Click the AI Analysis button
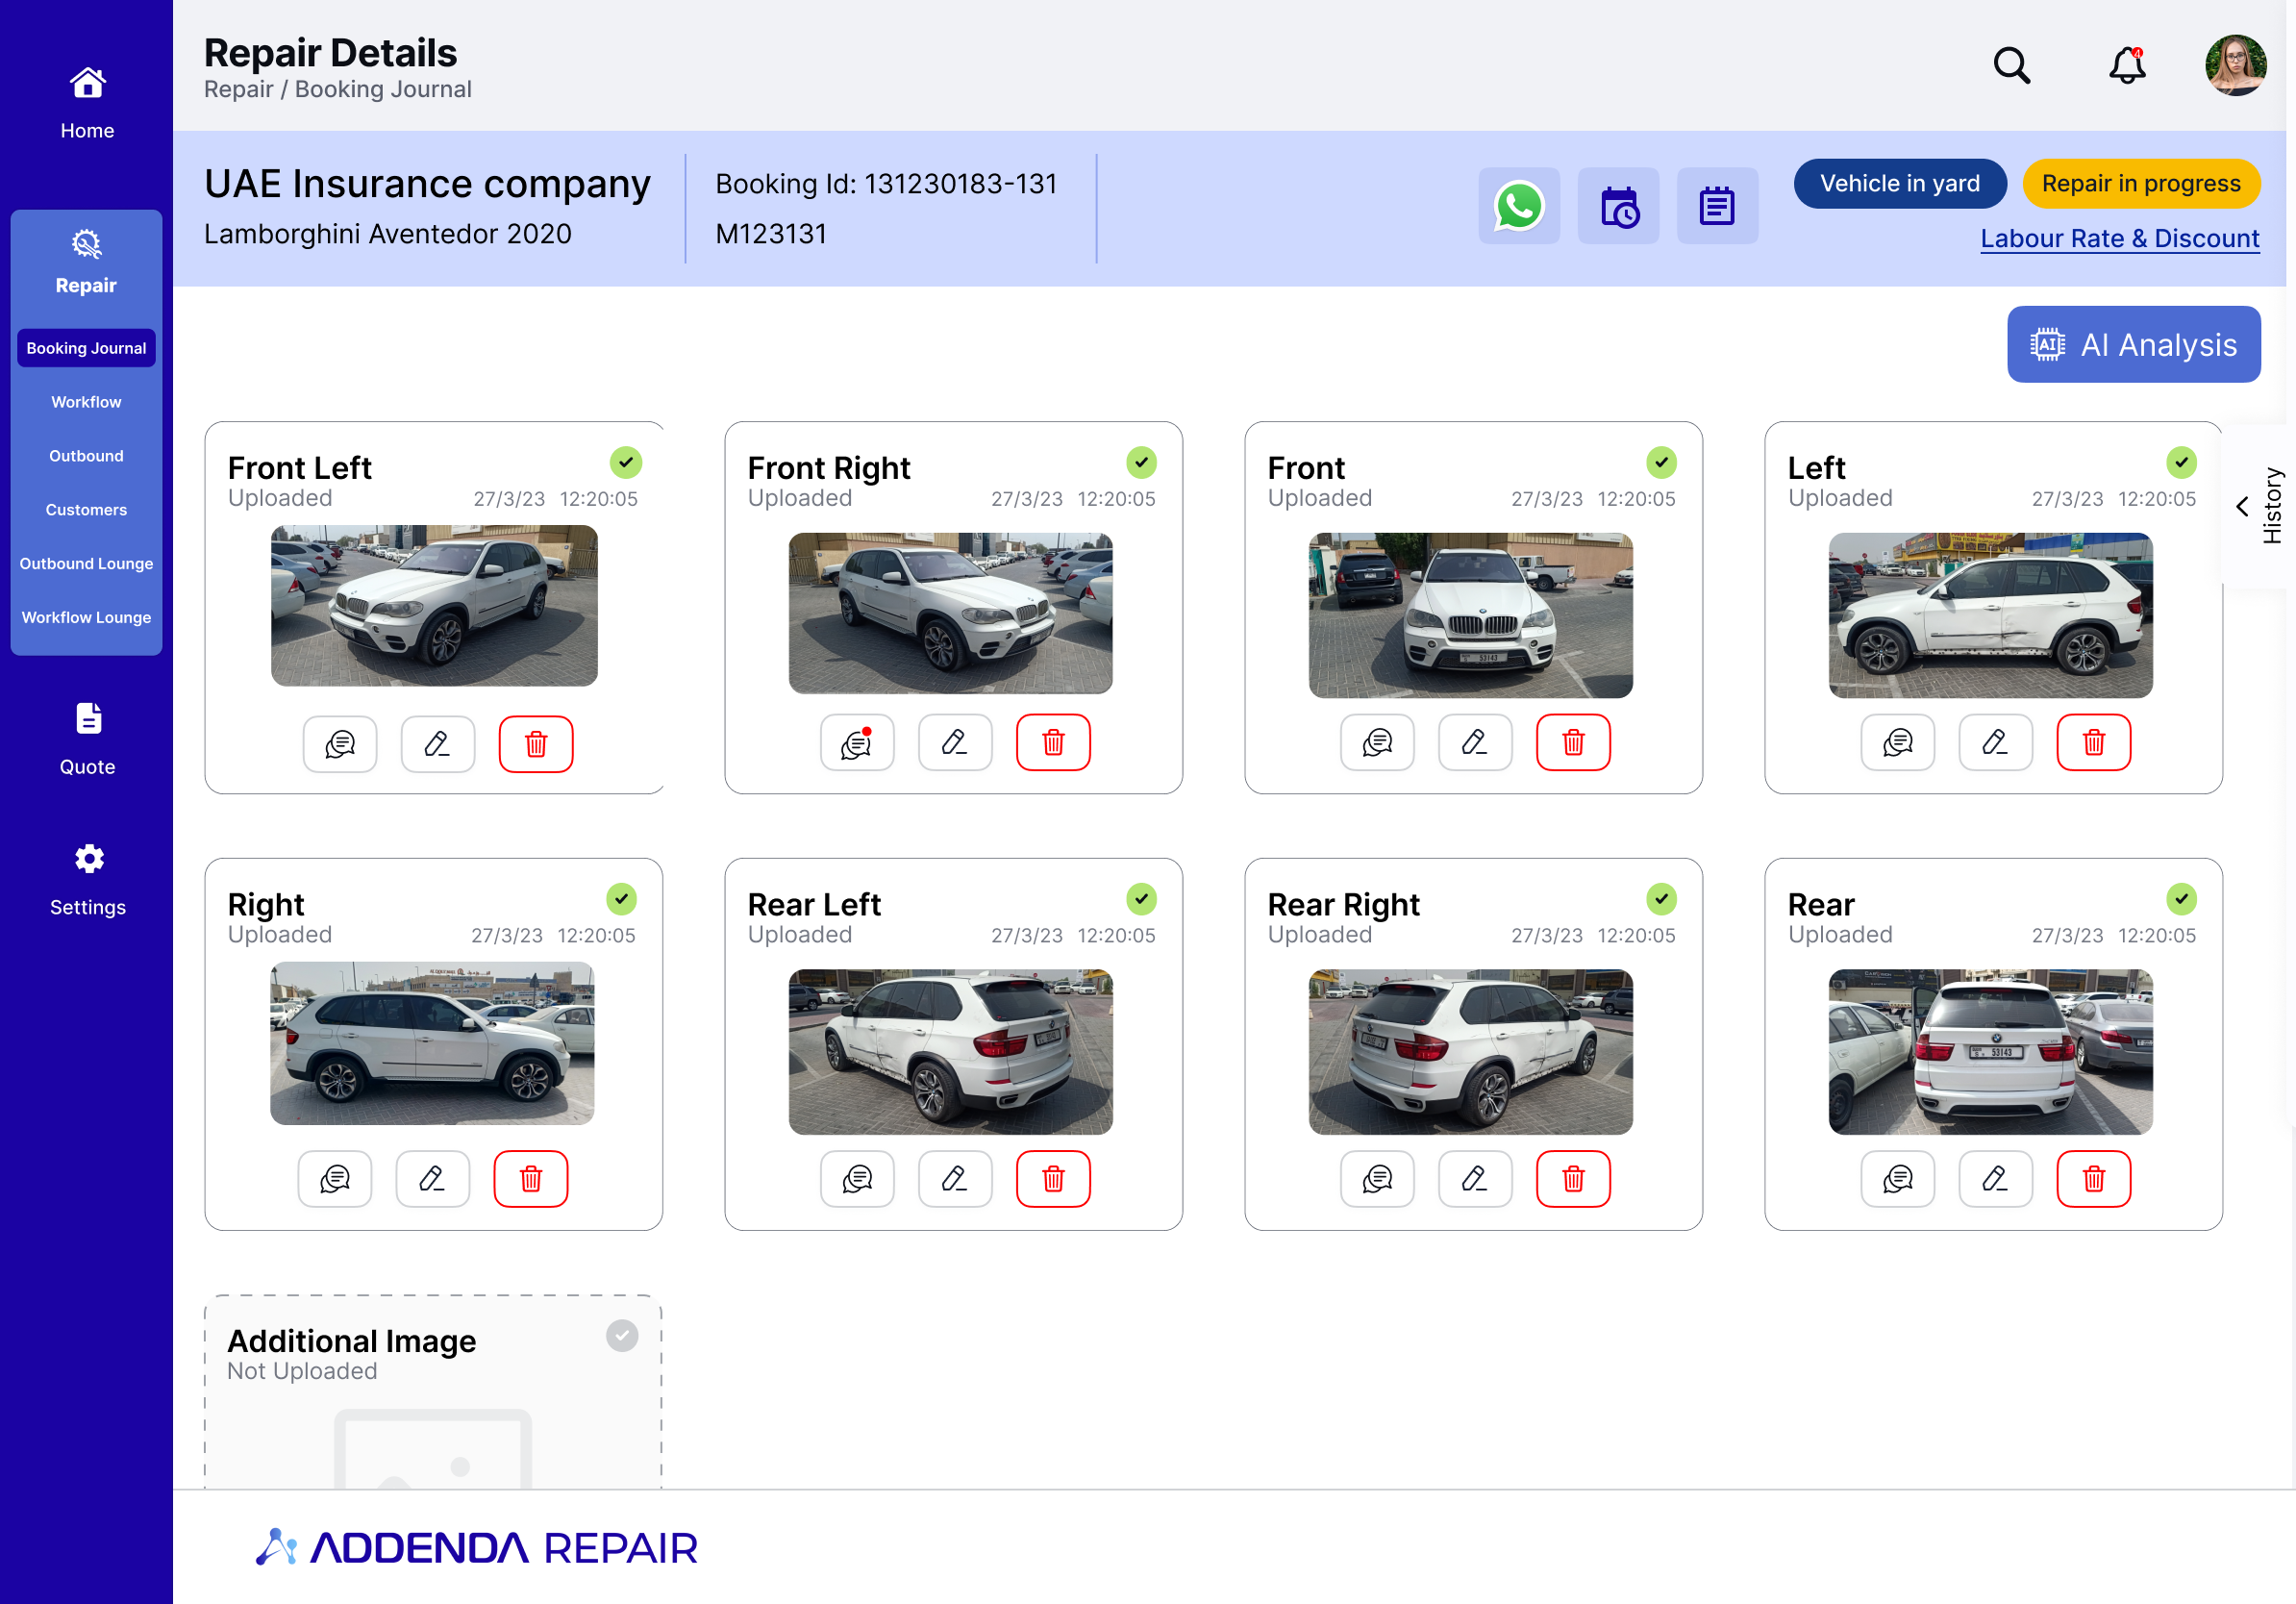The height and width of the screenshot is (1604, 2296). (2133, 345)
